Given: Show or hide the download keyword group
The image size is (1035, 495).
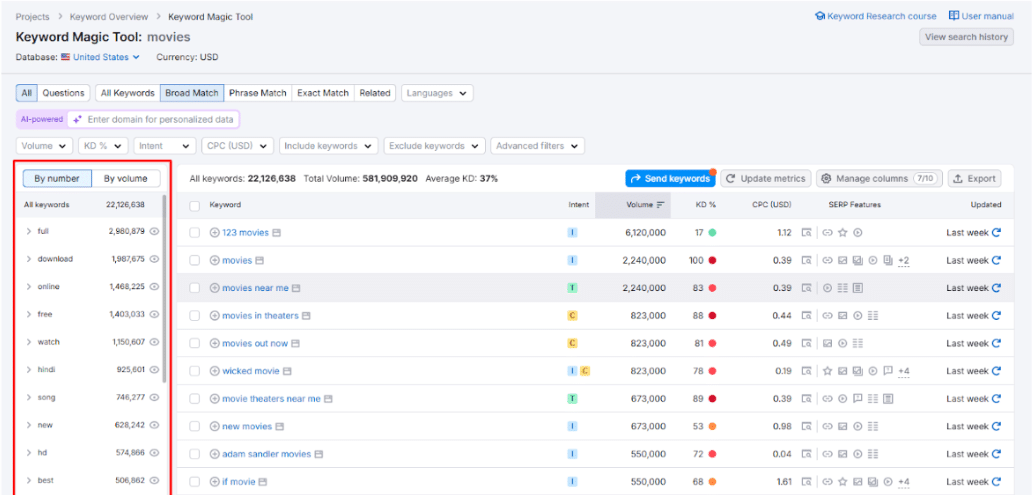Looking at the screenshot, I should pyautogui.click(x=154, y=259).
